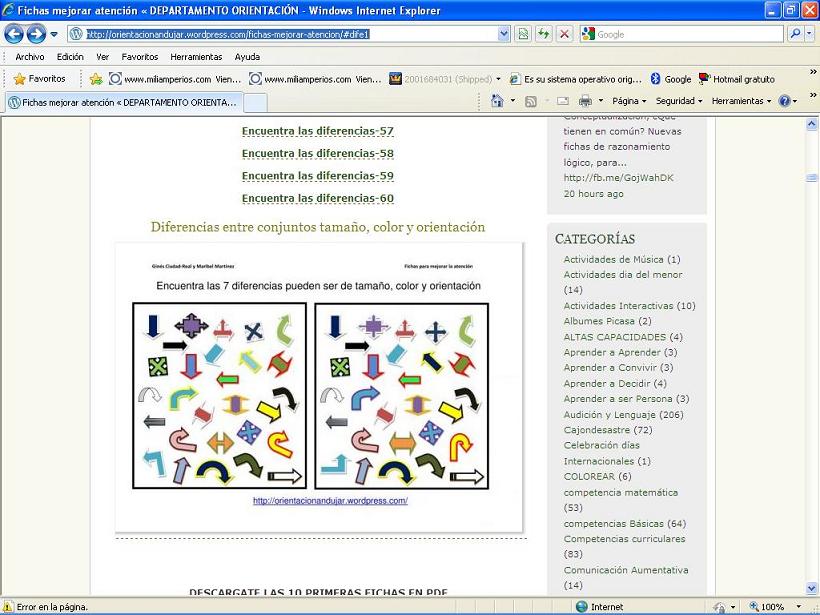Open Actividades de Música category
820x615 pixels.
(613, 259)
